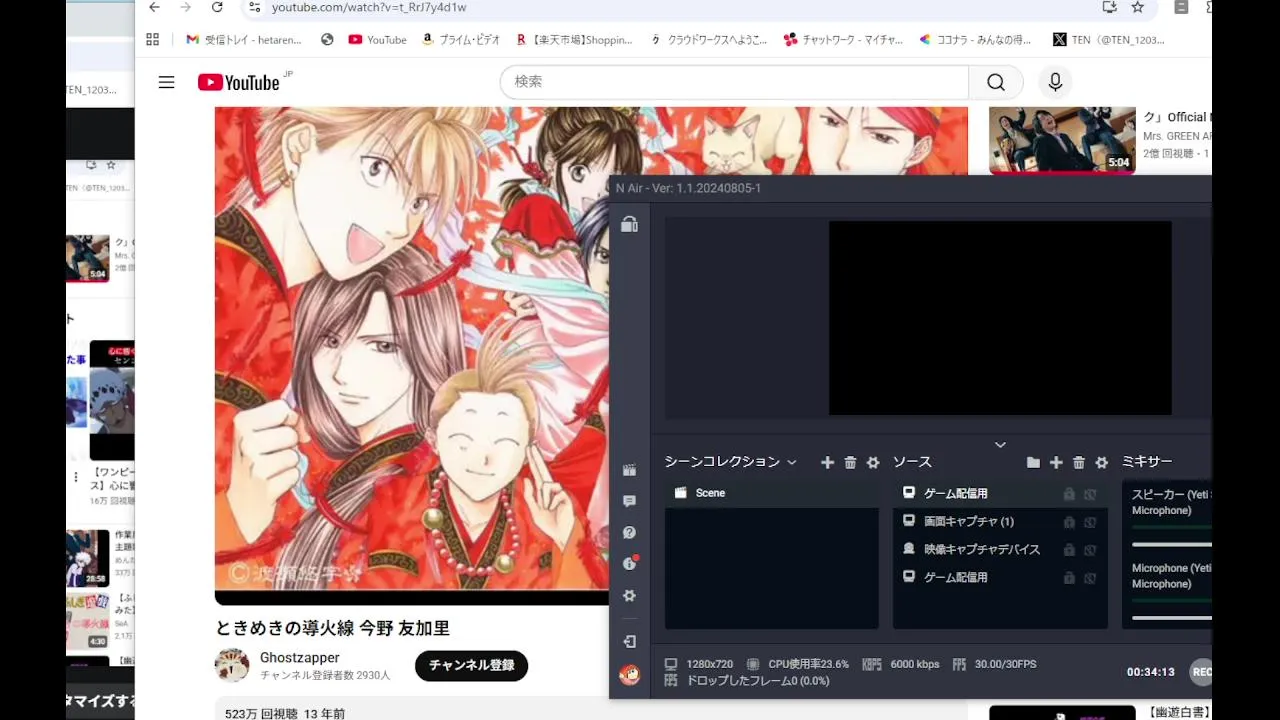Open the 28:58 video thumbnail in background window
The width and height of the screenshot is (1280, 720).
pyautogui.click(x=88, y=558)
